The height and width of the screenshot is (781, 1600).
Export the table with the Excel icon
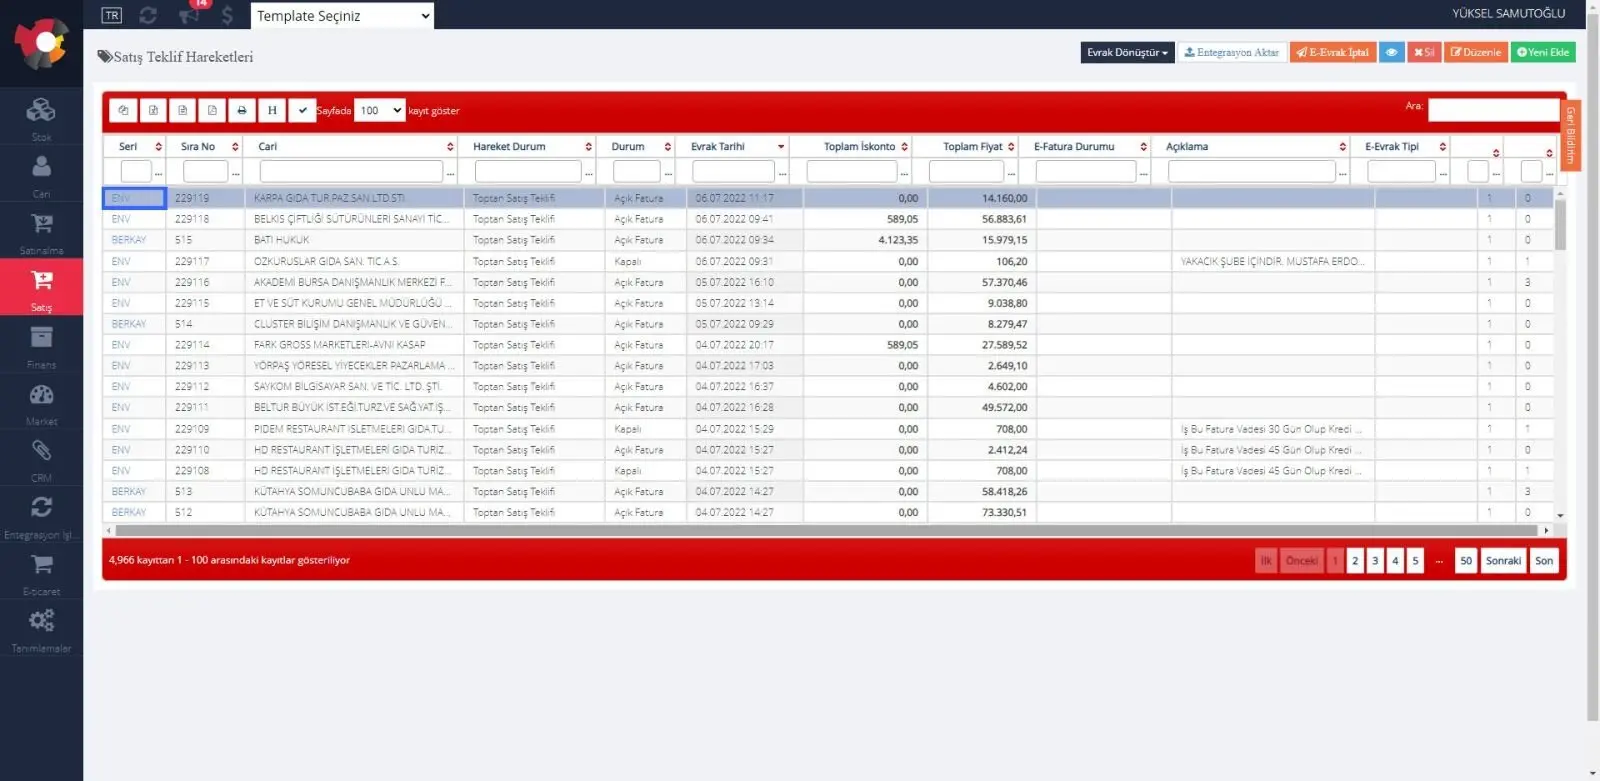click(x=153, y=111)
